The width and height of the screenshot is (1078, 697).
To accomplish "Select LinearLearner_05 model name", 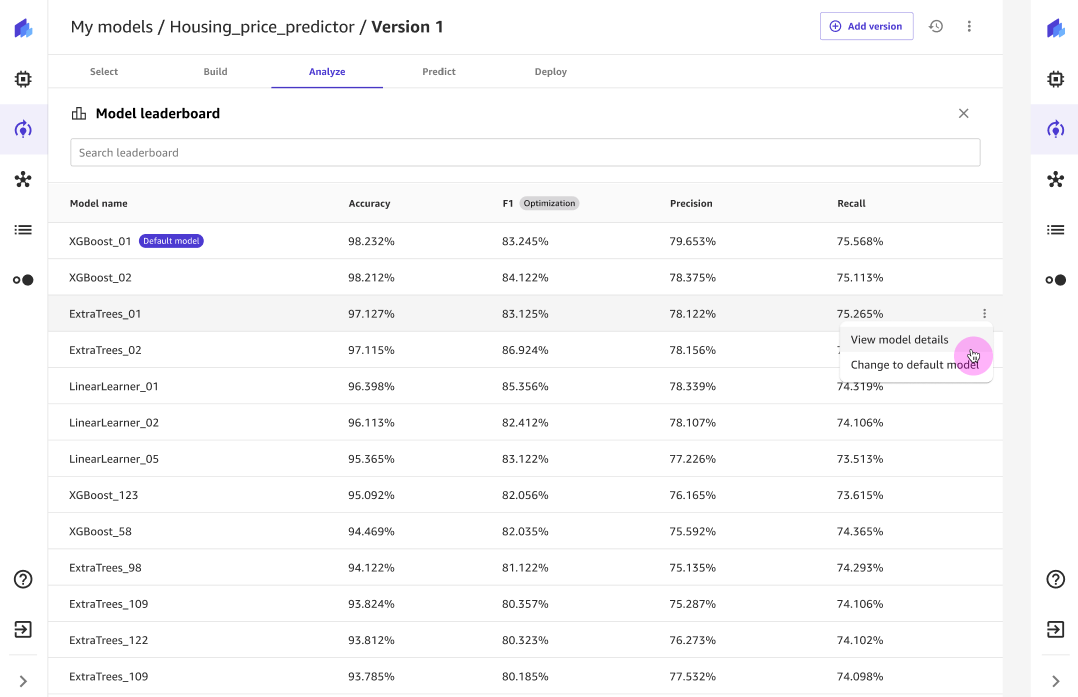I will [114, 459].
